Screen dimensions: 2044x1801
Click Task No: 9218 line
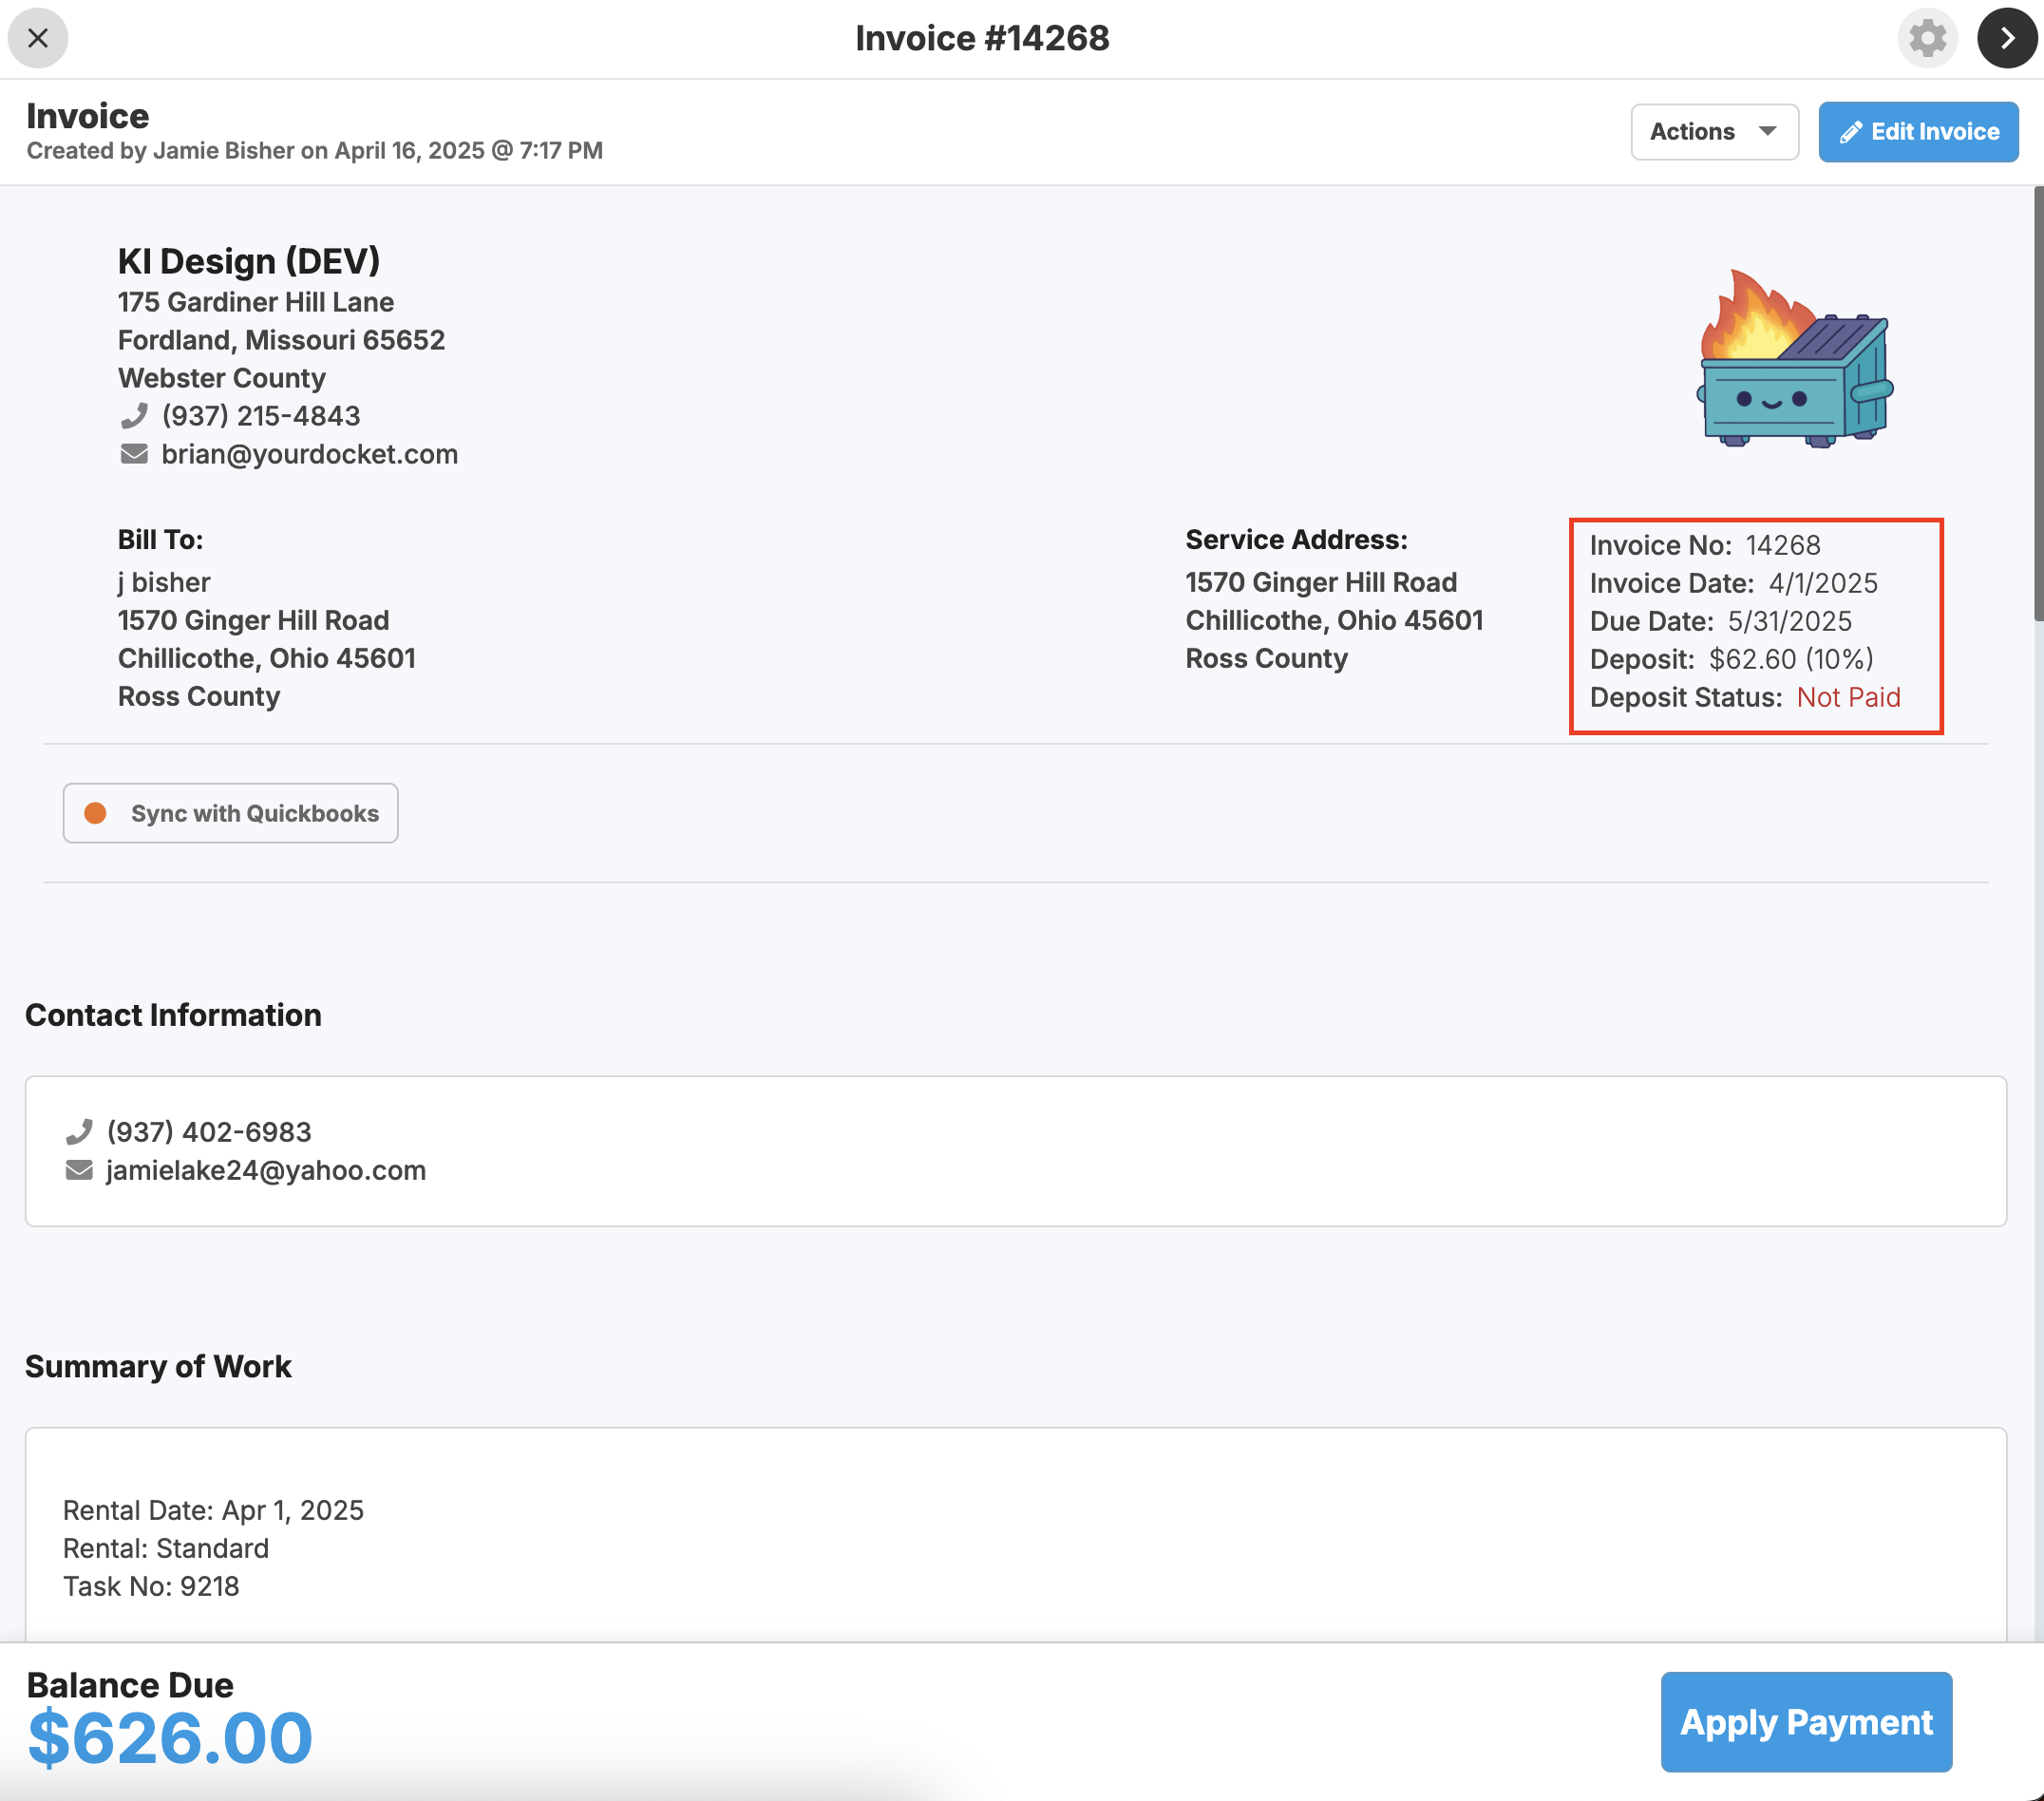pos(151,1586)
